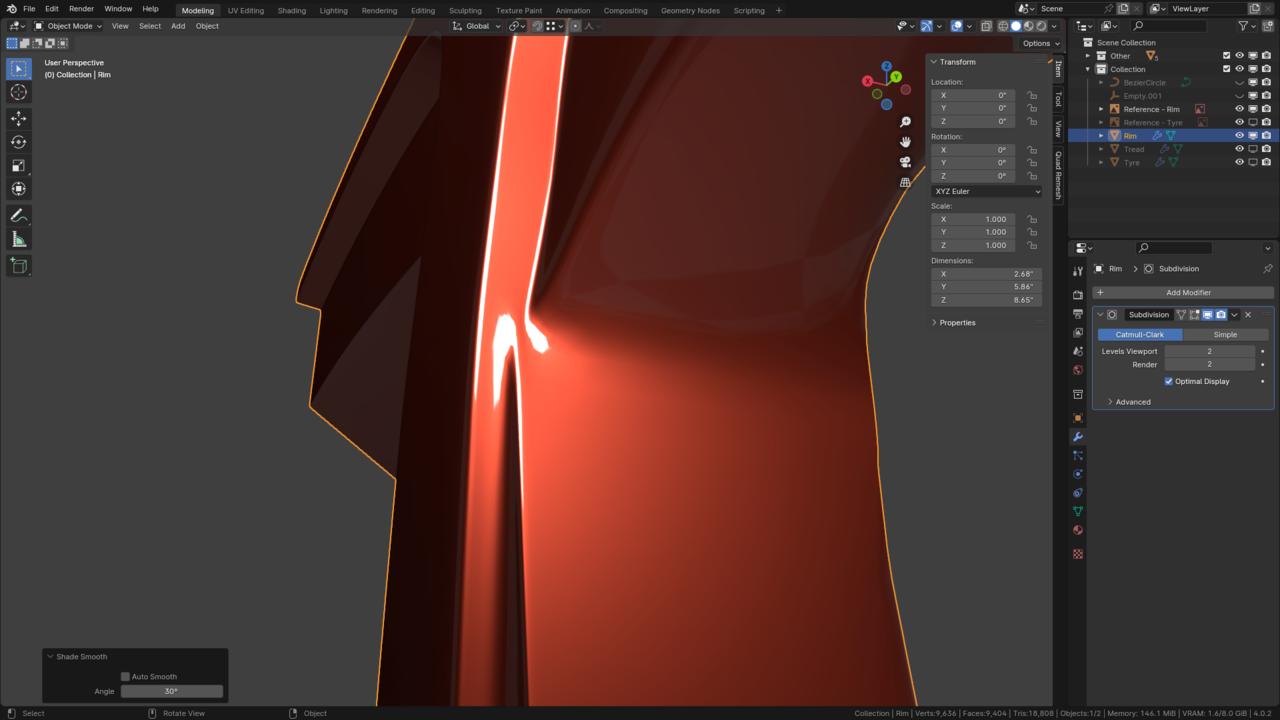The height and width of the screenshot is (720, 1280).
Task: Select the Move tool in the toolbar
Action: click(18, 118)
